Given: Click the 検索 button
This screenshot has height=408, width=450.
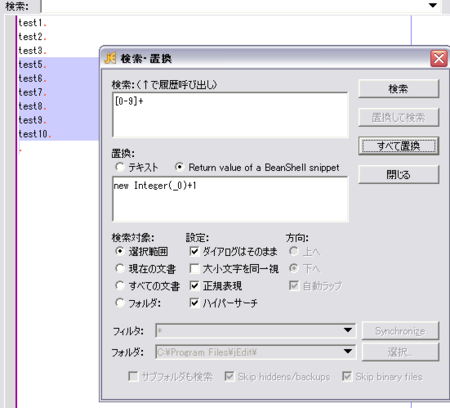Looking at the screenshot, I should pos(399,89).
